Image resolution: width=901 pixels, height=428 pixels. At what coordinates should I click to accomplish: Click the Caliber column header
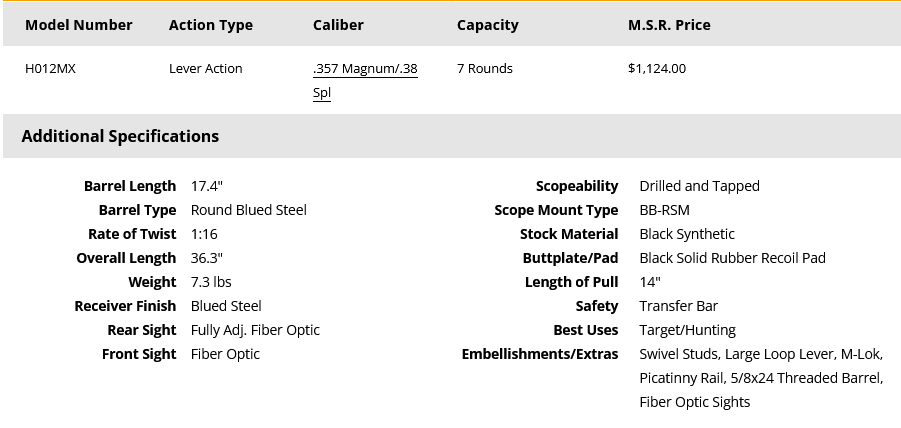(x=338, y=25)
